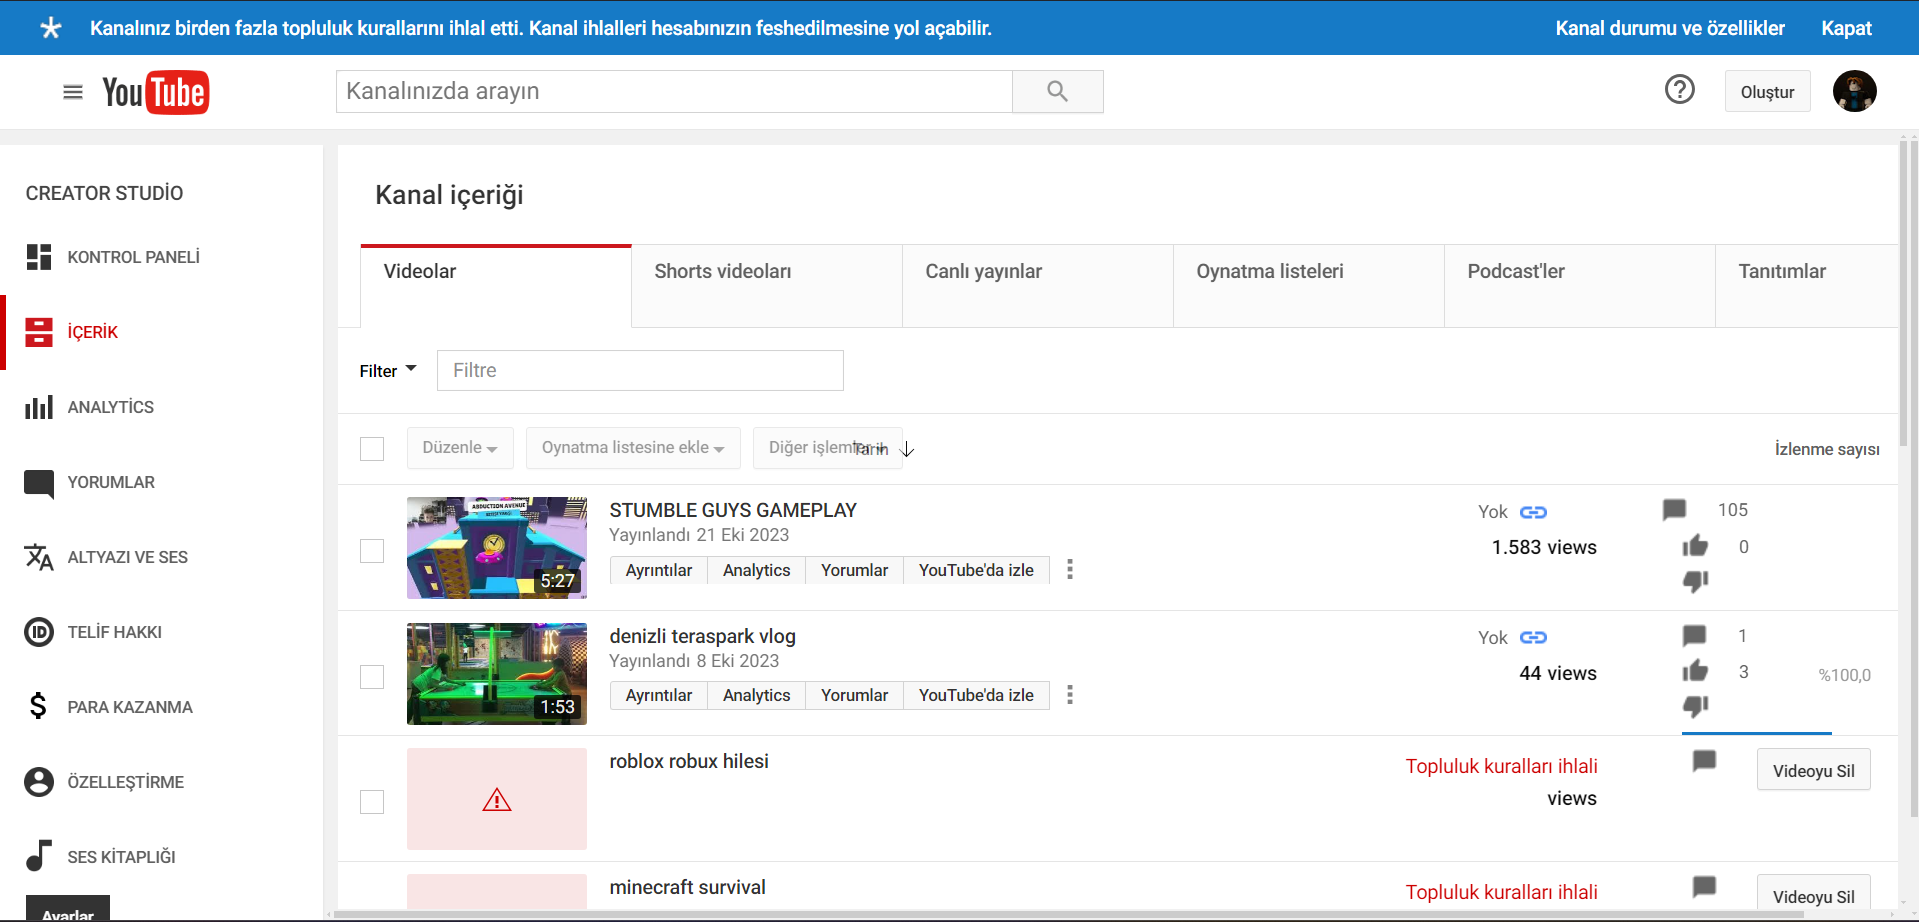Open the Filter dropdown
Image resolution: width=1919 pixels, height=922 pixels.
[388, 371]
